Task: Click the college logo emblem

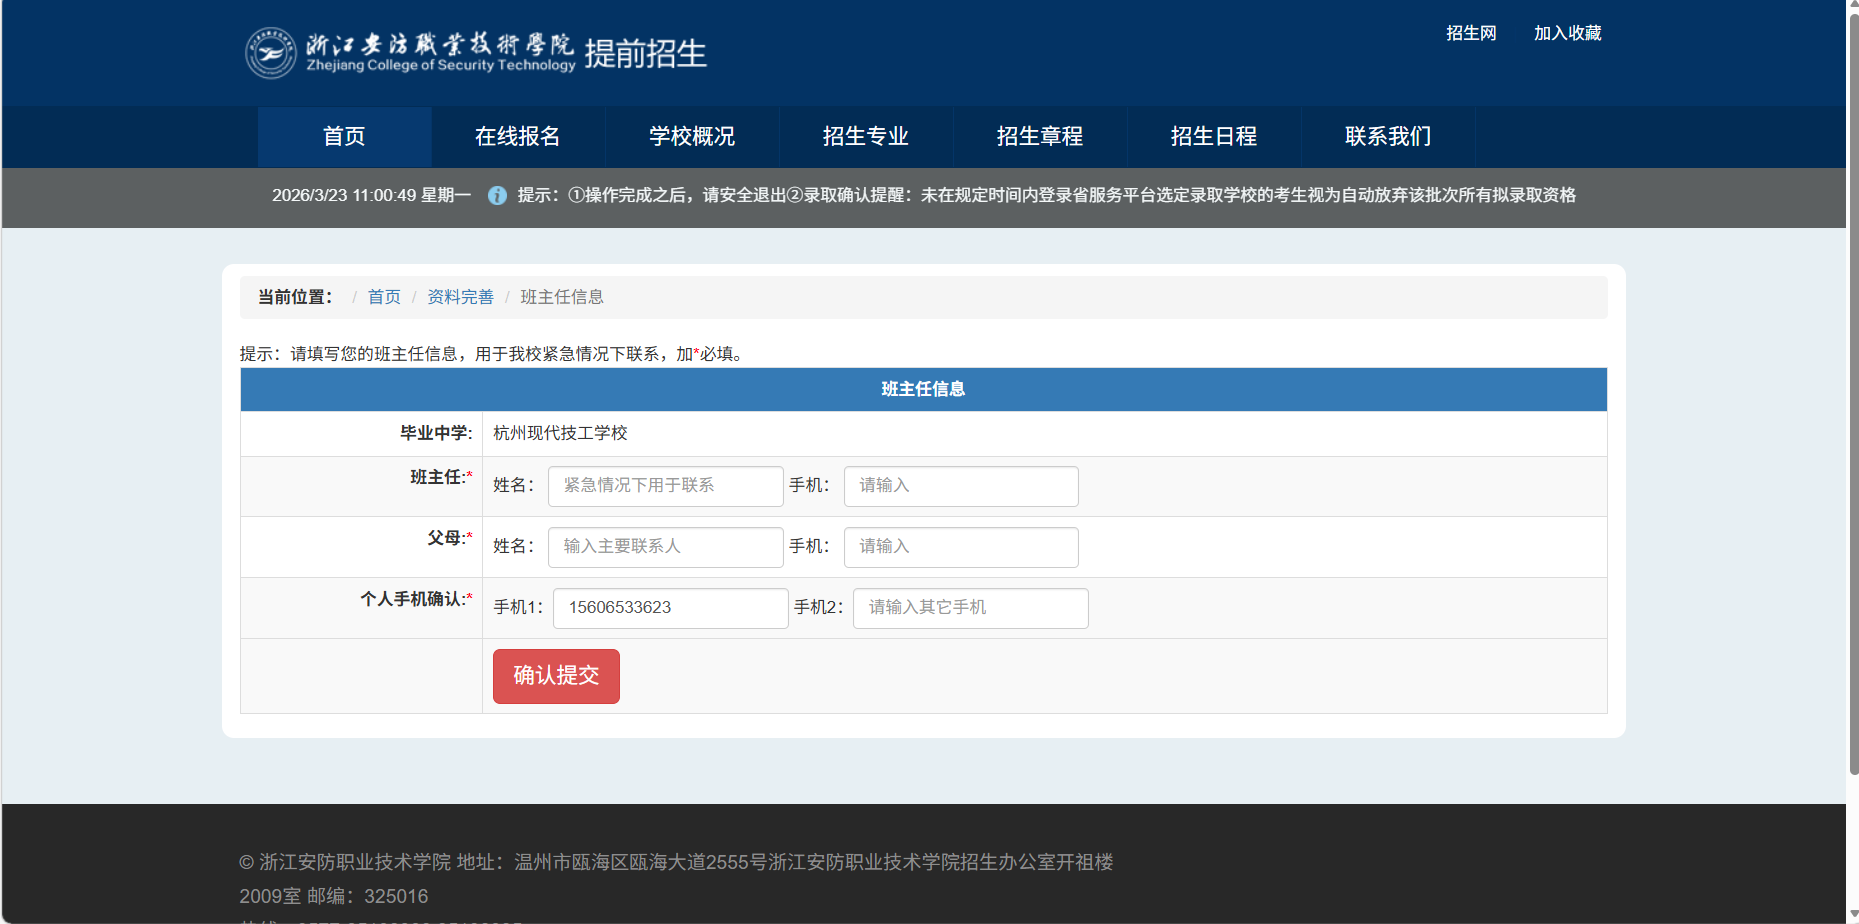Action: (x=271, y=53)
